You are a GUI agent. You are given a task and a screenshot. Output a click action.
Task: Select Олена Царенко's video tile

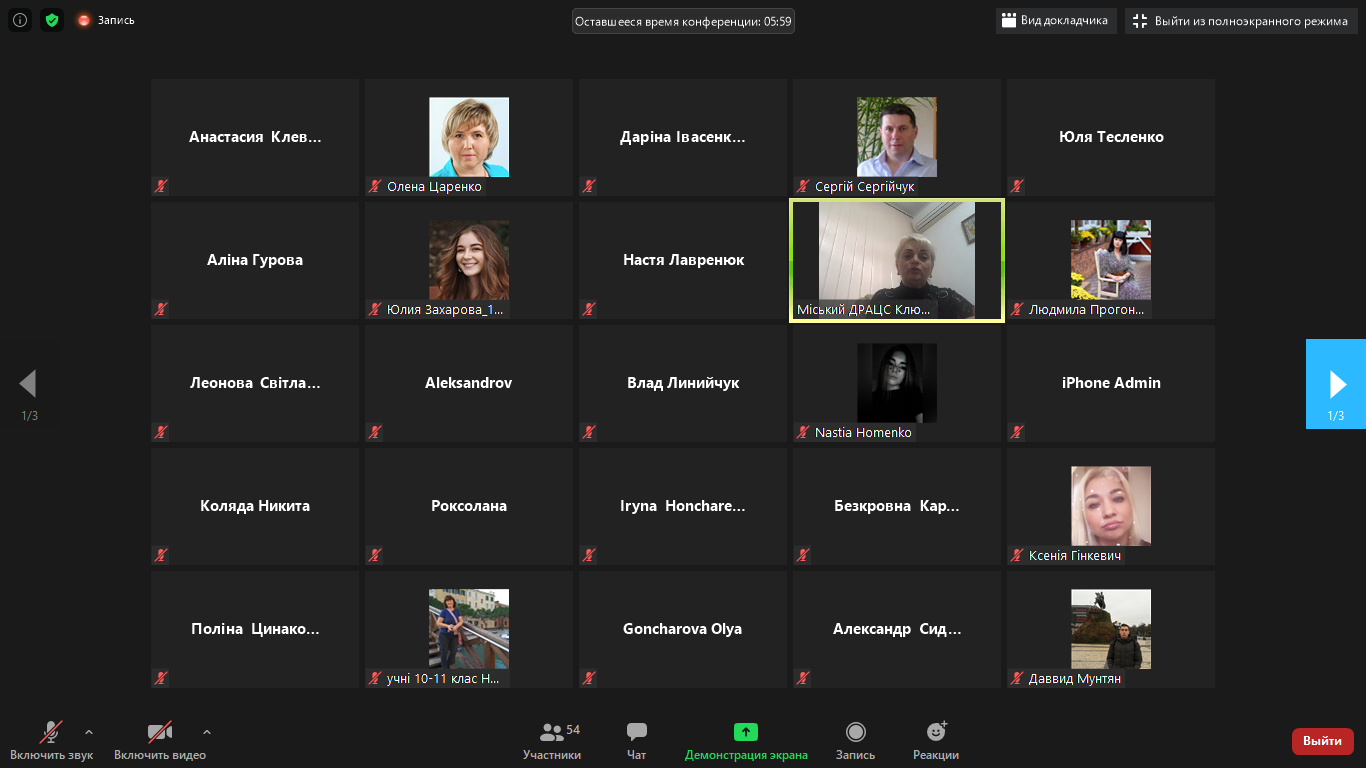point(468,137)
